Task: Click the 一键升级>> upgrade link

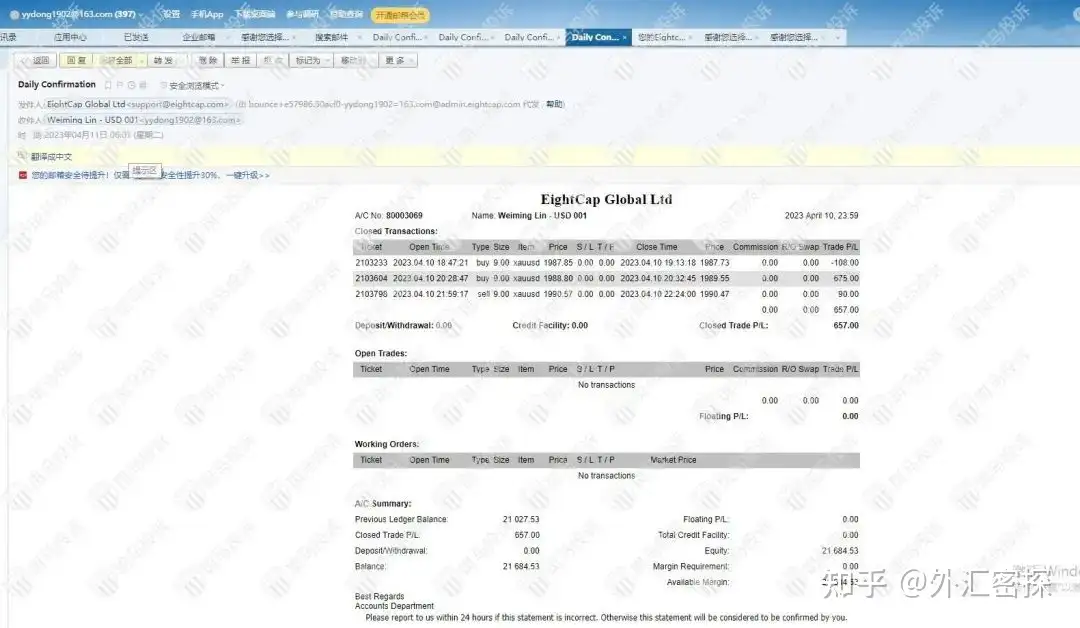Action: [248, 176]
